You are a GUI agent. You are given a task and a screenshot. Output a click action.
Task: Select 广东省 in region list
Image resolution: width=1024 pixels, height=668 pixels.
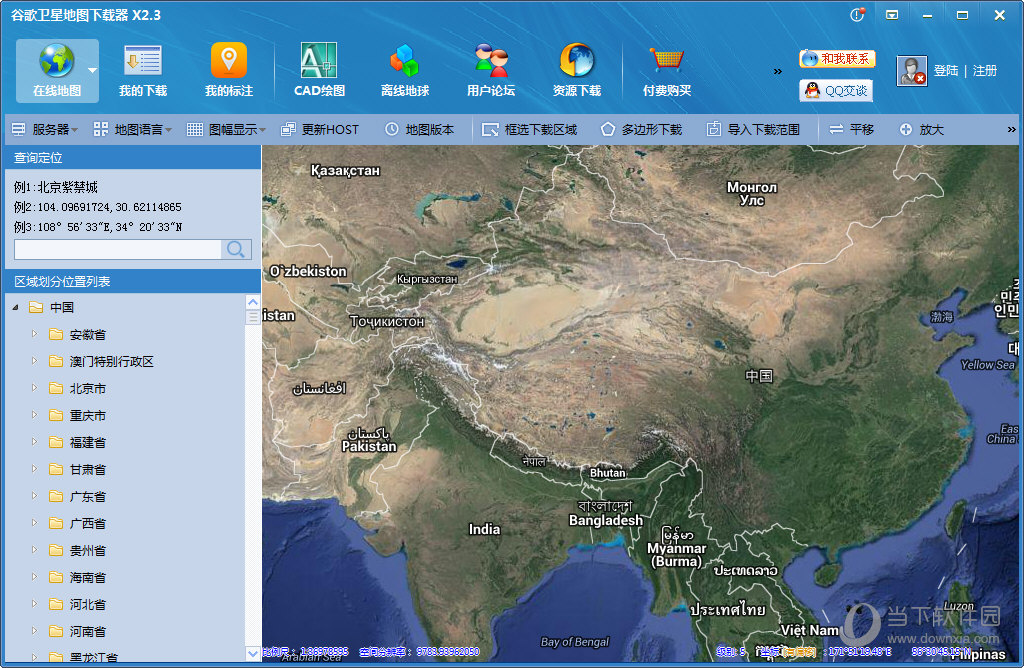(88, 496)
